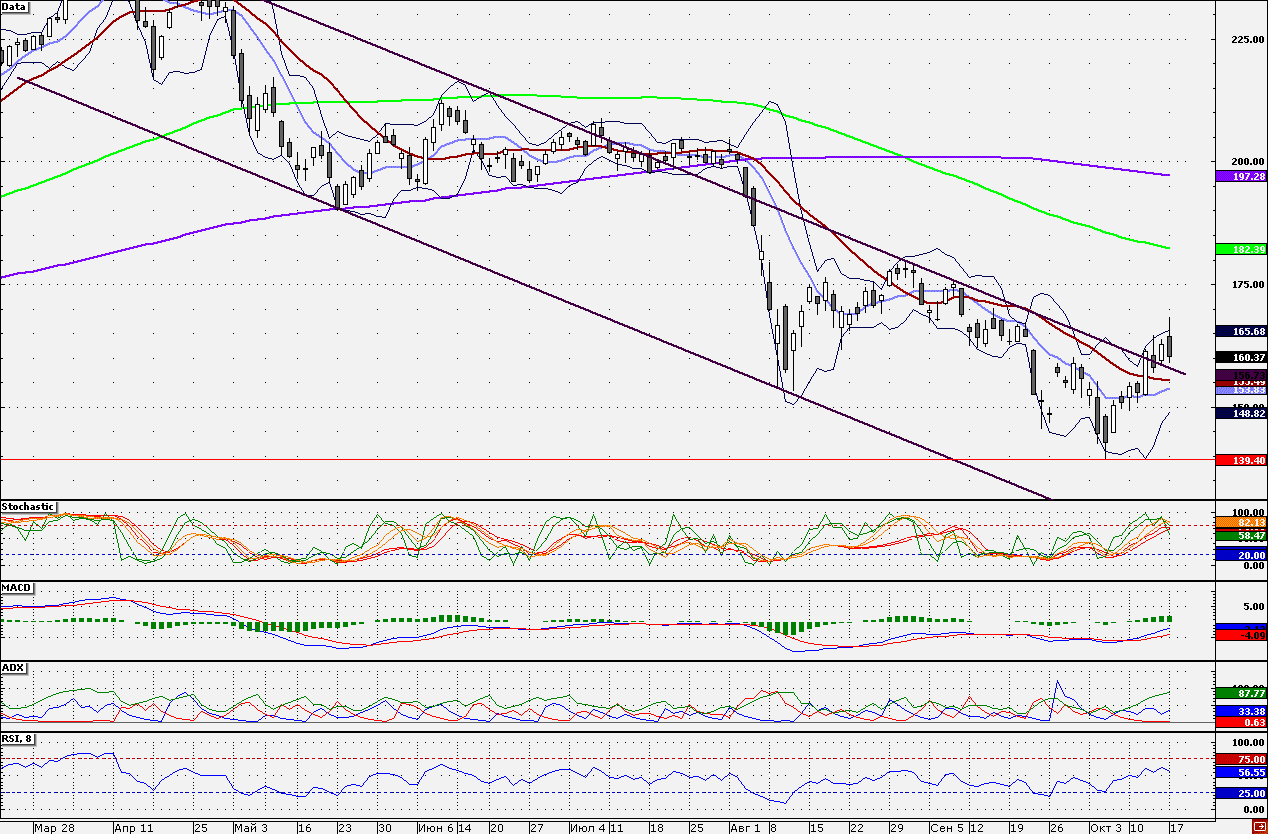Image resolution: width=1268 pixels, height=834 pixels.
Task: Click the purple 197.28 price tag
Action: coord(1239,176)
